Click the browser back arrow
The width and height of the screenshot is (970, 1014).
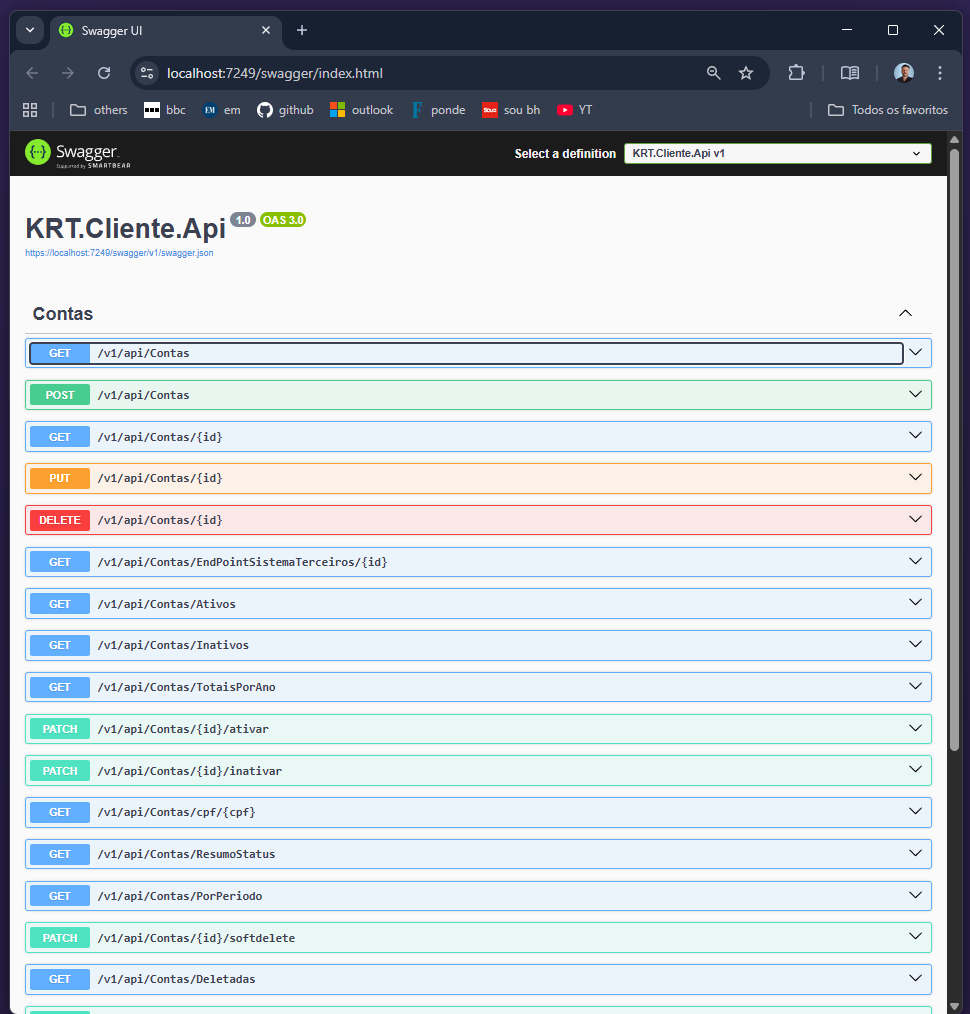coord(32,73)
